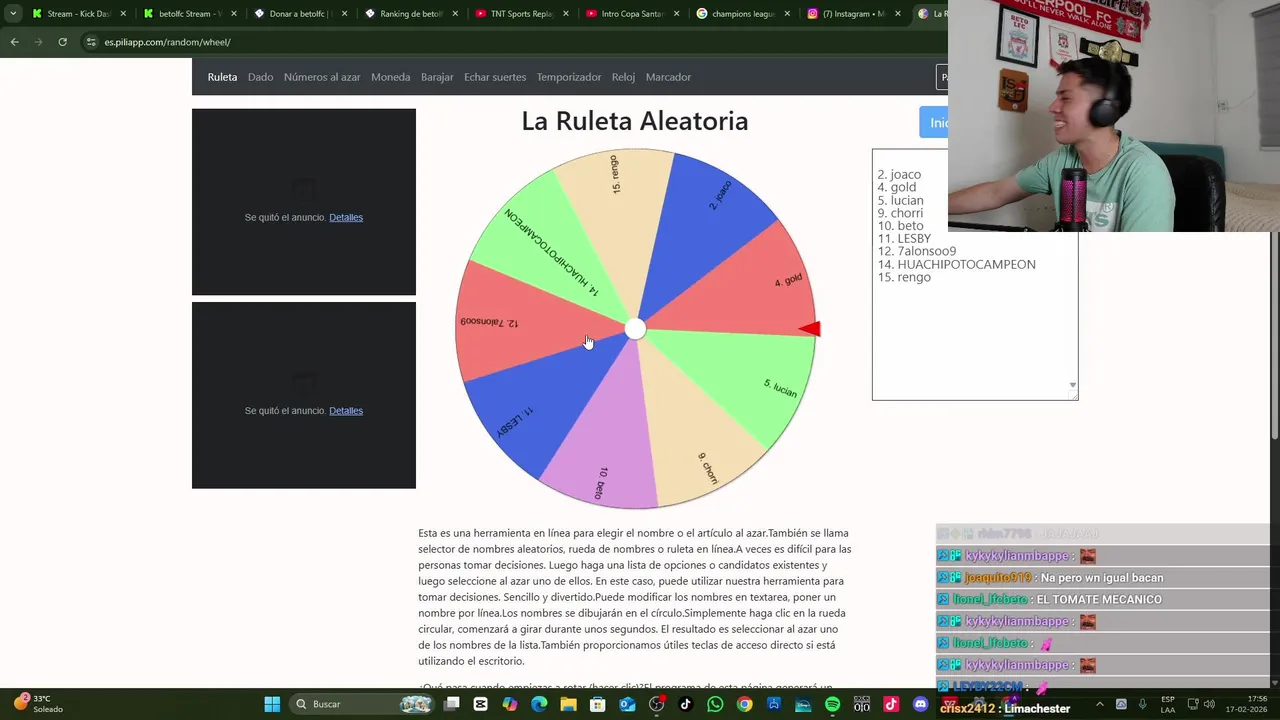Select Ruleta in the site navbar

(222, 77)
